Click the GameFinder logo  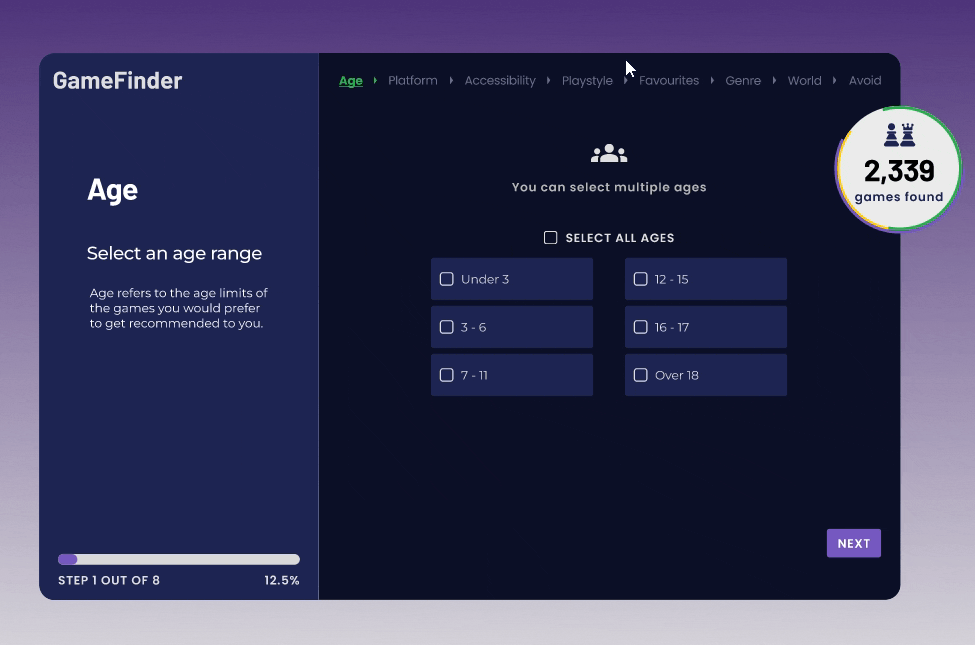pyautogui.click(x=117, y=80)
